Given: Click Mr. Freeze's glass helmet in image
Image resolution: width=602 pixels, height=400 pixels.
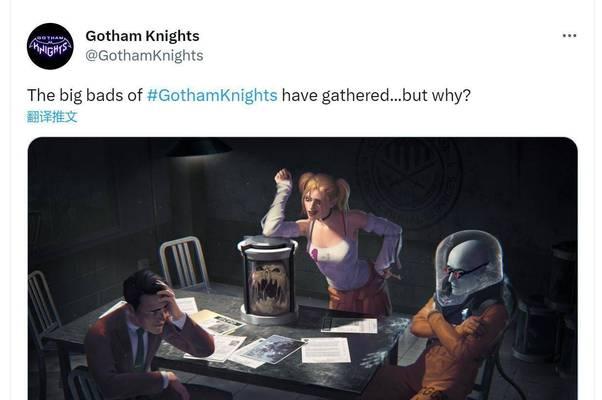Looking at the screenshot, I should [469, 267].
